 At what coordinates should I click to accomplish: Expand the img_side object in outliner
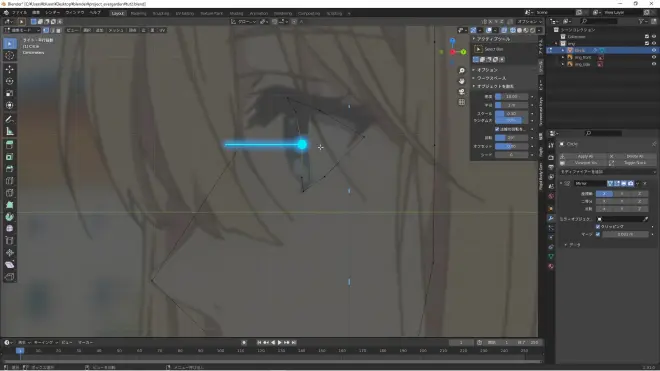pos(563,64)
